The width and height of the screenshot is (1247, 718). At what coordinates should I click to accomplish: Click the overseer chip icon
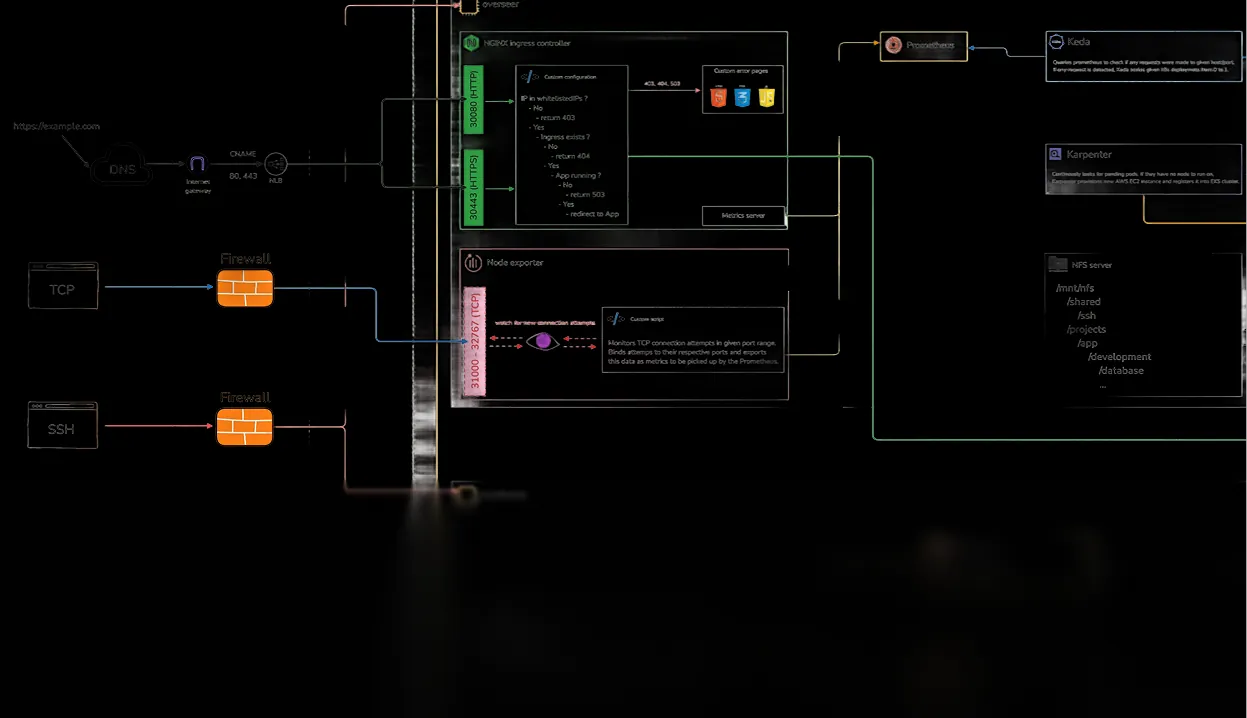[469, 5]
